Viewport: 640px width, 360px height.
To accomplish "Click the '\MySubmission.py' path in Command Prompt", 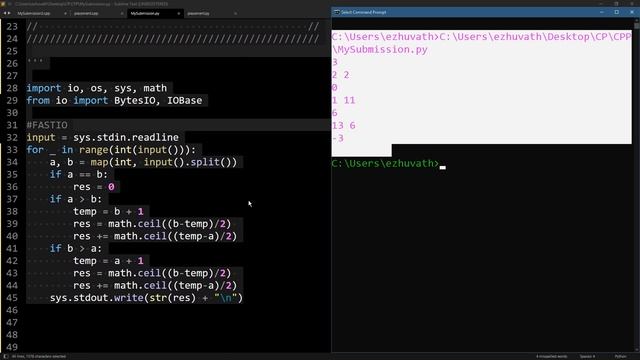I will point(380,50).
